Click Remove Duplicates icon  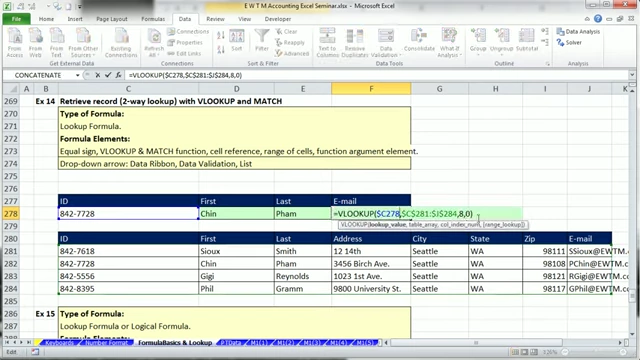pos(355,43)
